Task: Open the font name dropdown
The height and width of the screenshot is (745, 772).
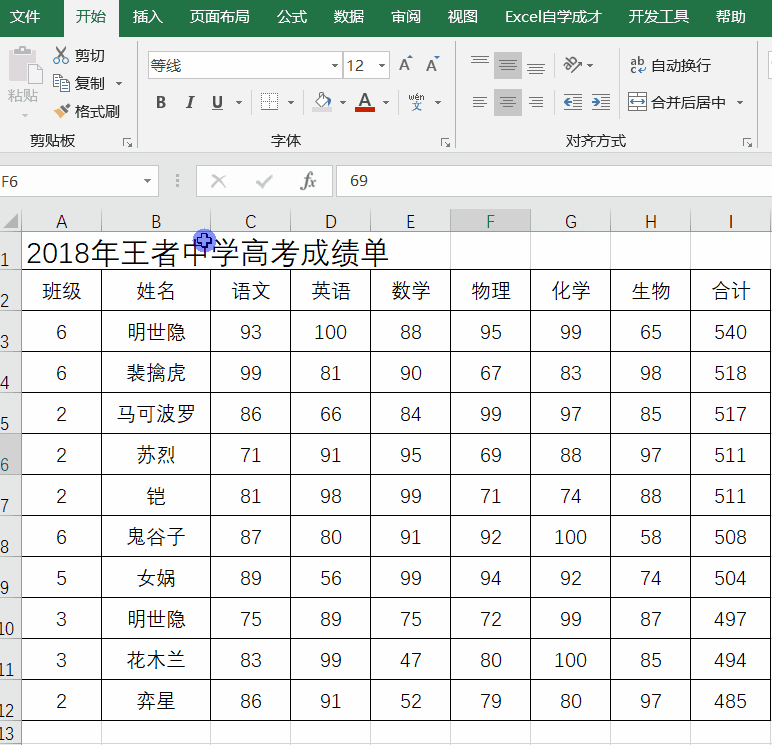Action: pos(335,66)
